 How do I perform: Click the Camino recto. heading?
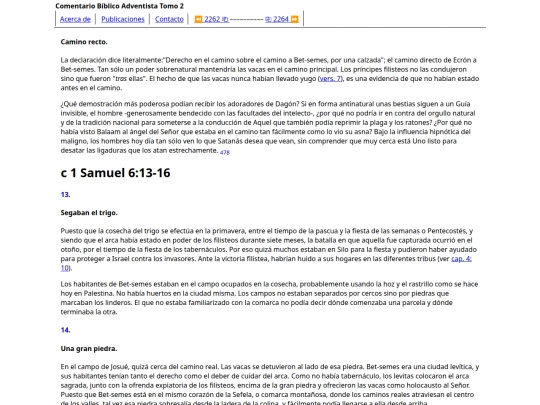(84, 42)
